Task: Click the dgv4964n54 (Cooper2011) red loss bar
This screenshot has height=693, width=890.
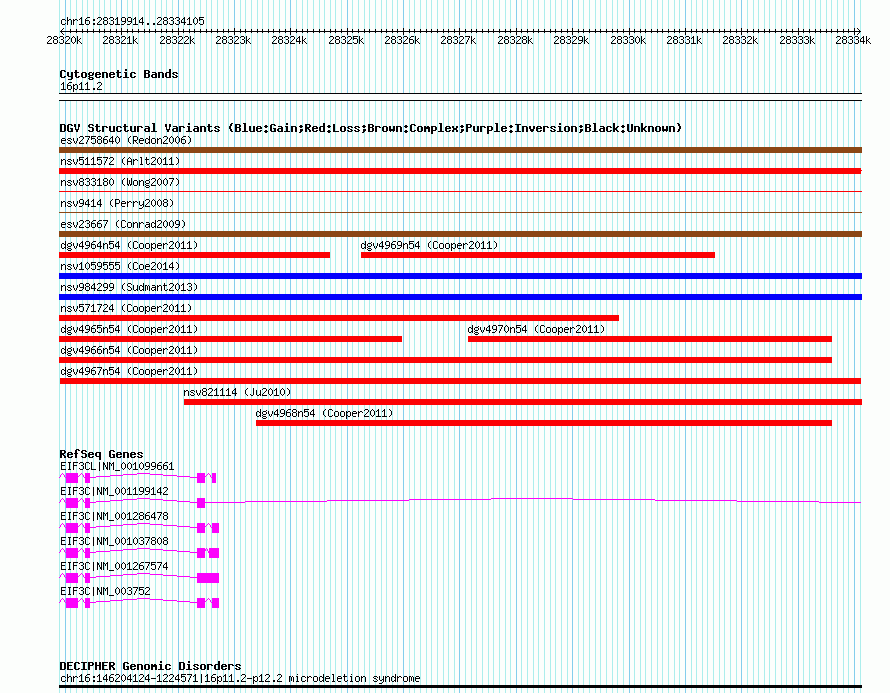Action: [195, 255]
